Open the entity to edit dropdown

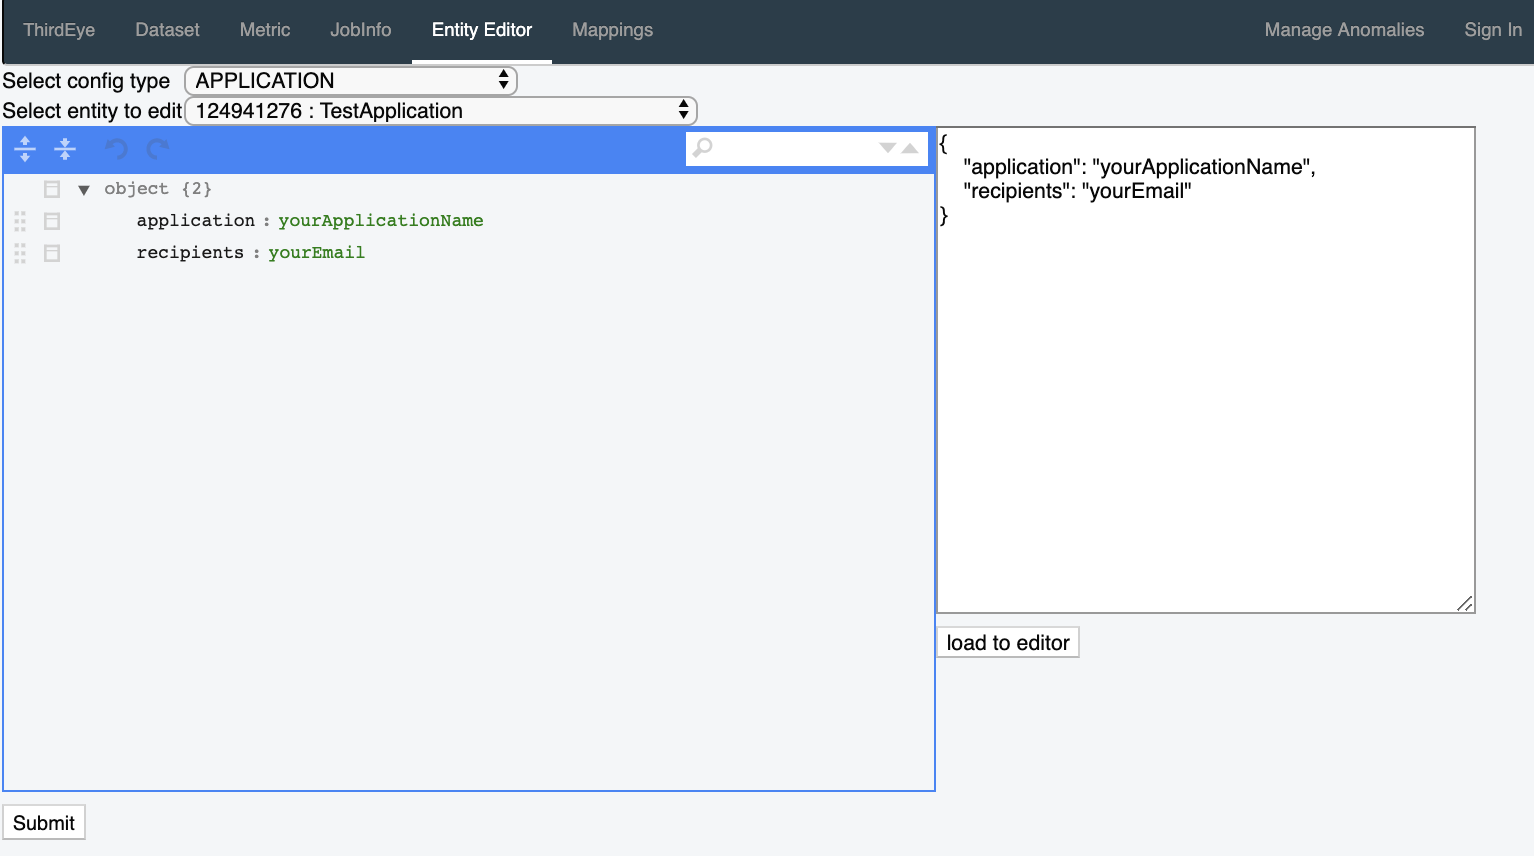point(441,111)
